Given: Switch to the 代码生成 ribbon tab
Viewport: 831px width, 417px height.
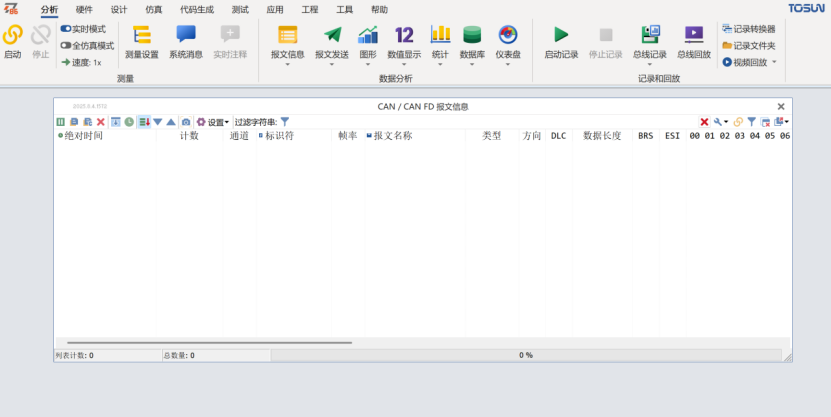Looking at the screenshot, I should (x=197, y=10).
